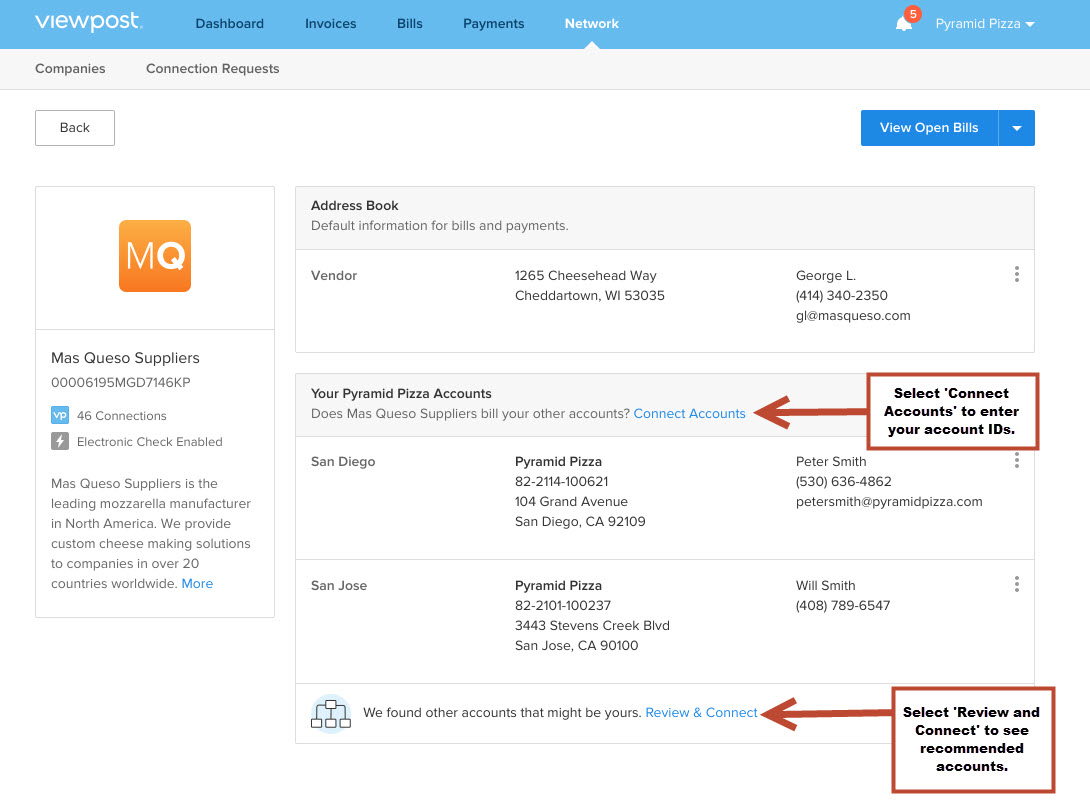Image resolution: width=1090 pixels, height=812 pixels.
Task: Click the Connect Accounts link
Action: coord(690,414)
